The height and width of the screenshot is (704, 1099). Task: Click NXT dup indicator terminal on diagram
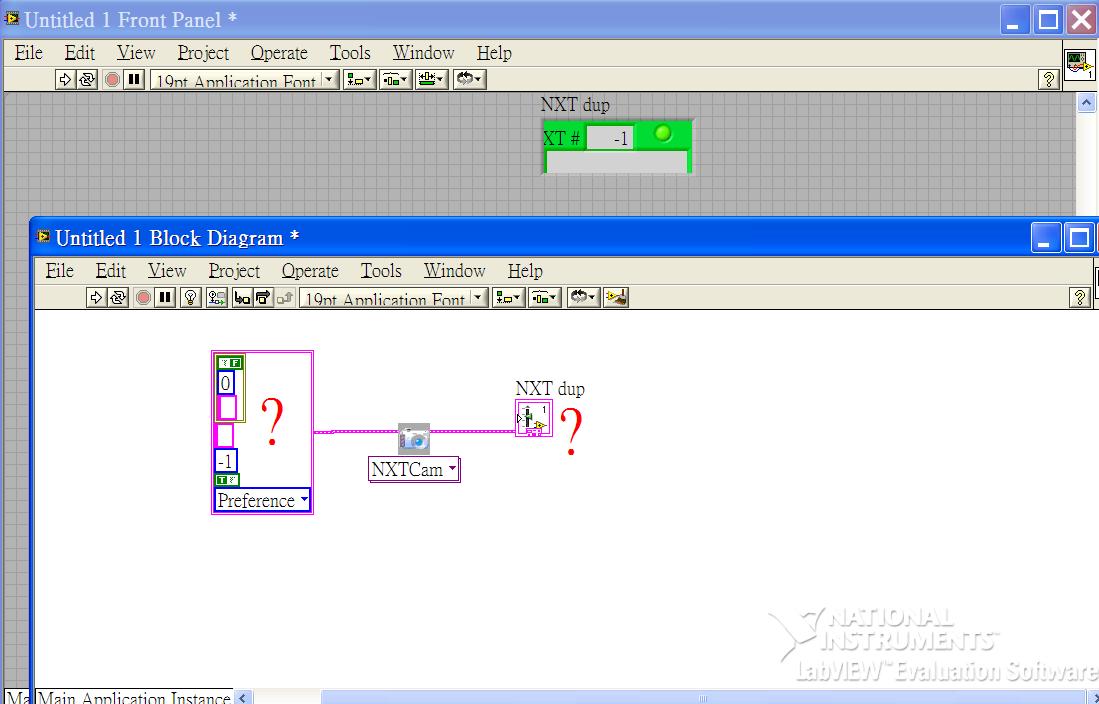pyautogui.click(x=533, y=419)
